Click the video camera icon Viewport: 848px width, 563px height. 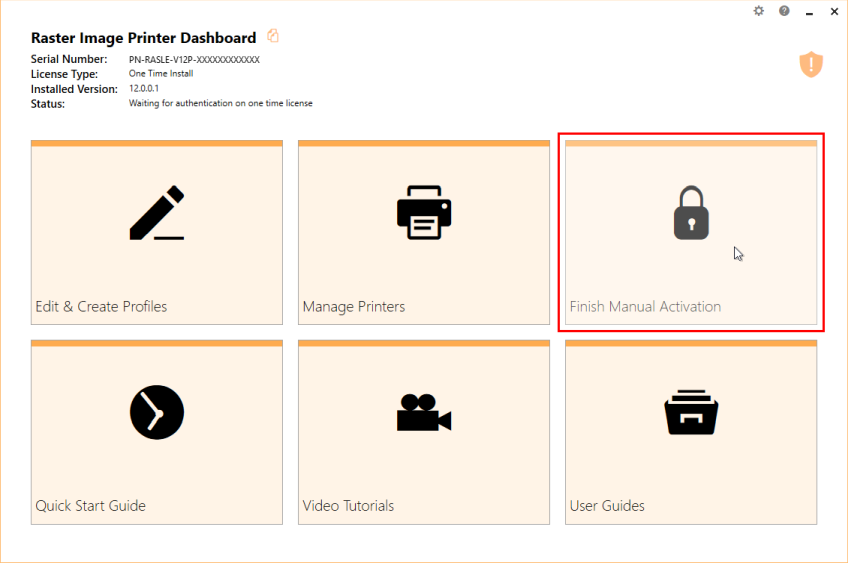424,413
